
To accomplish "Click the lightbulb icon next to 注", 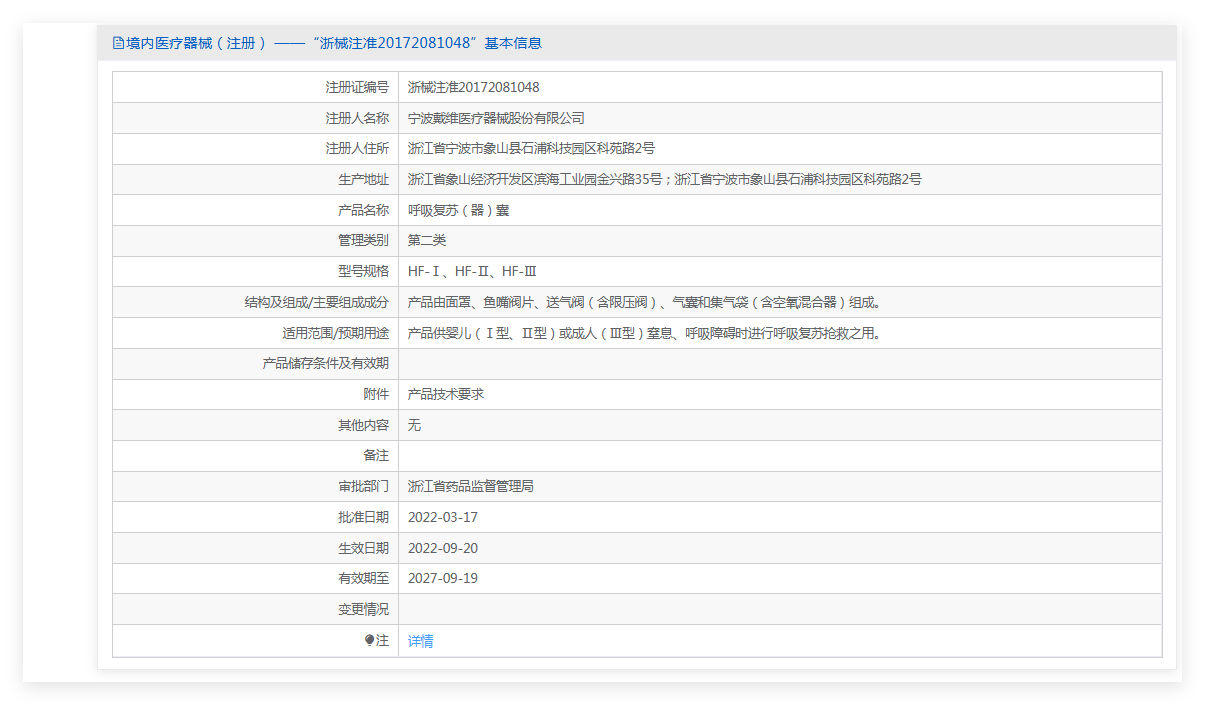I will [369, 640].
